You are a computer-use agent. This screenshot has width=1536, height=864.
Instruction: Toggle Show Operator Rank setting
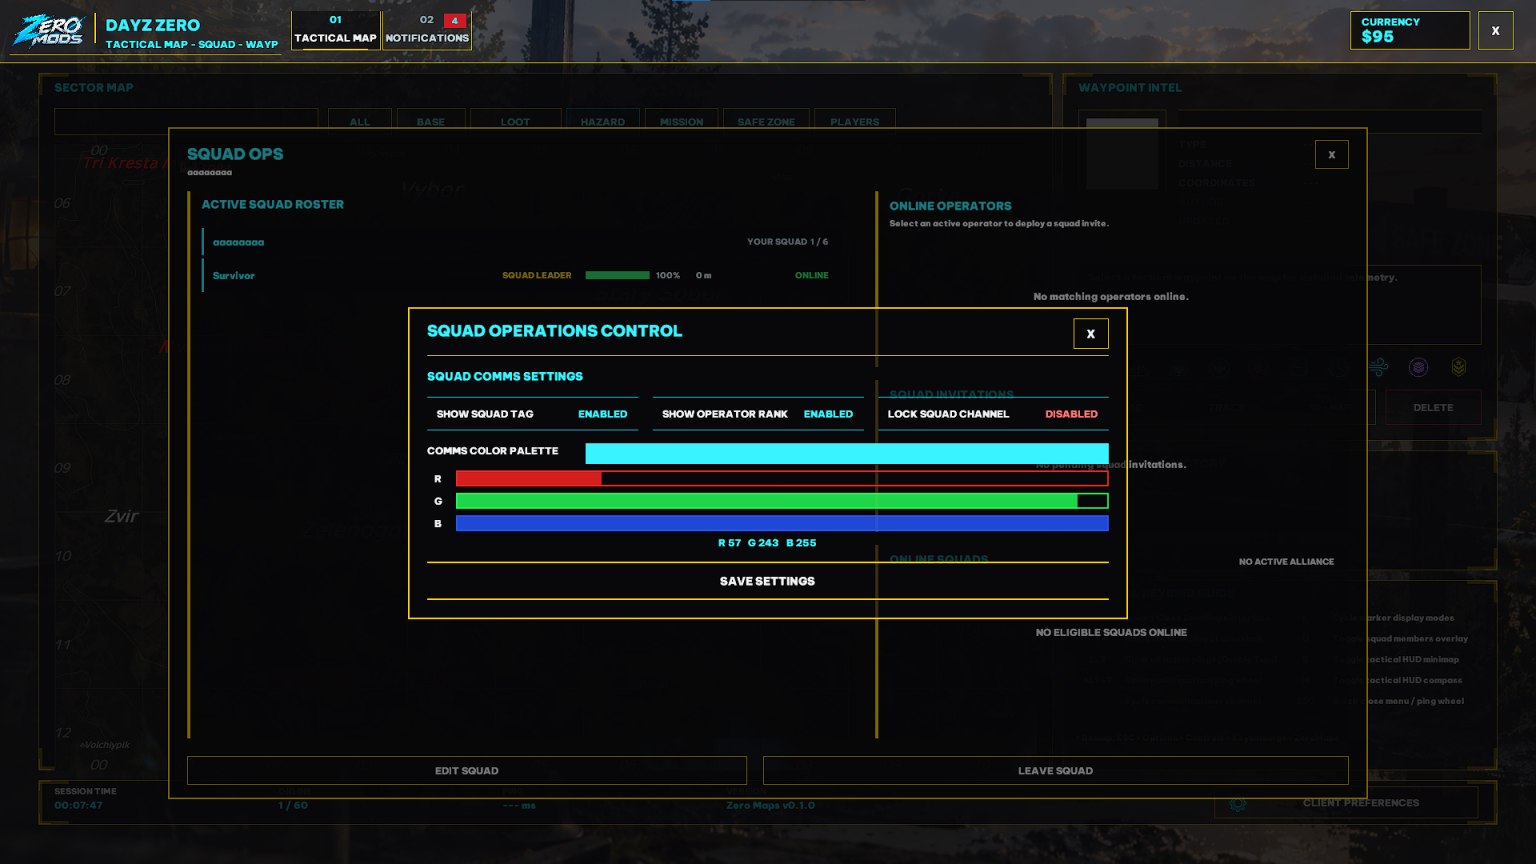click(758, 414)
